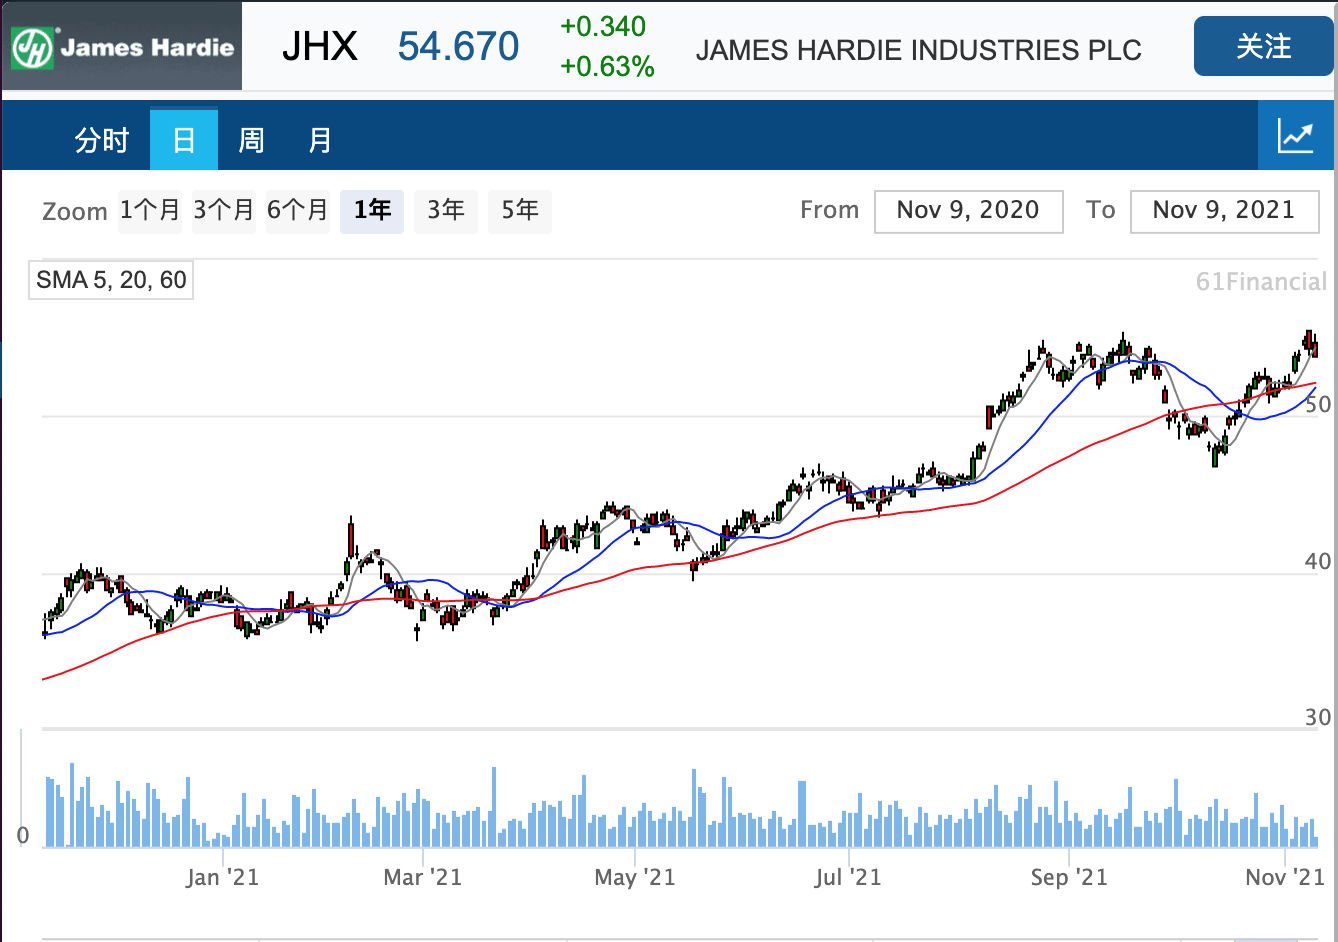Image resolution: width=1338 pixels, height=942 pixels.
Task: Click the SMA 5, 20, 60 legend label
Action: 111,280
